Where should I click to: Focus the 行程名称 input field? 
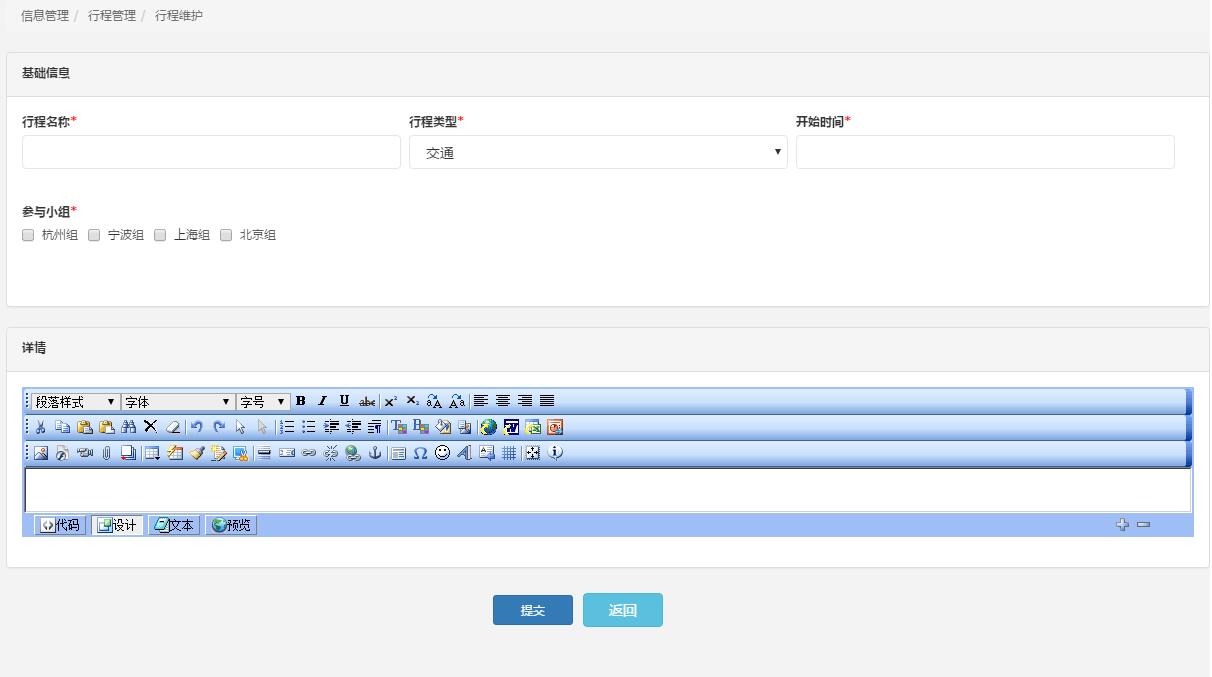tap(211, 152)
